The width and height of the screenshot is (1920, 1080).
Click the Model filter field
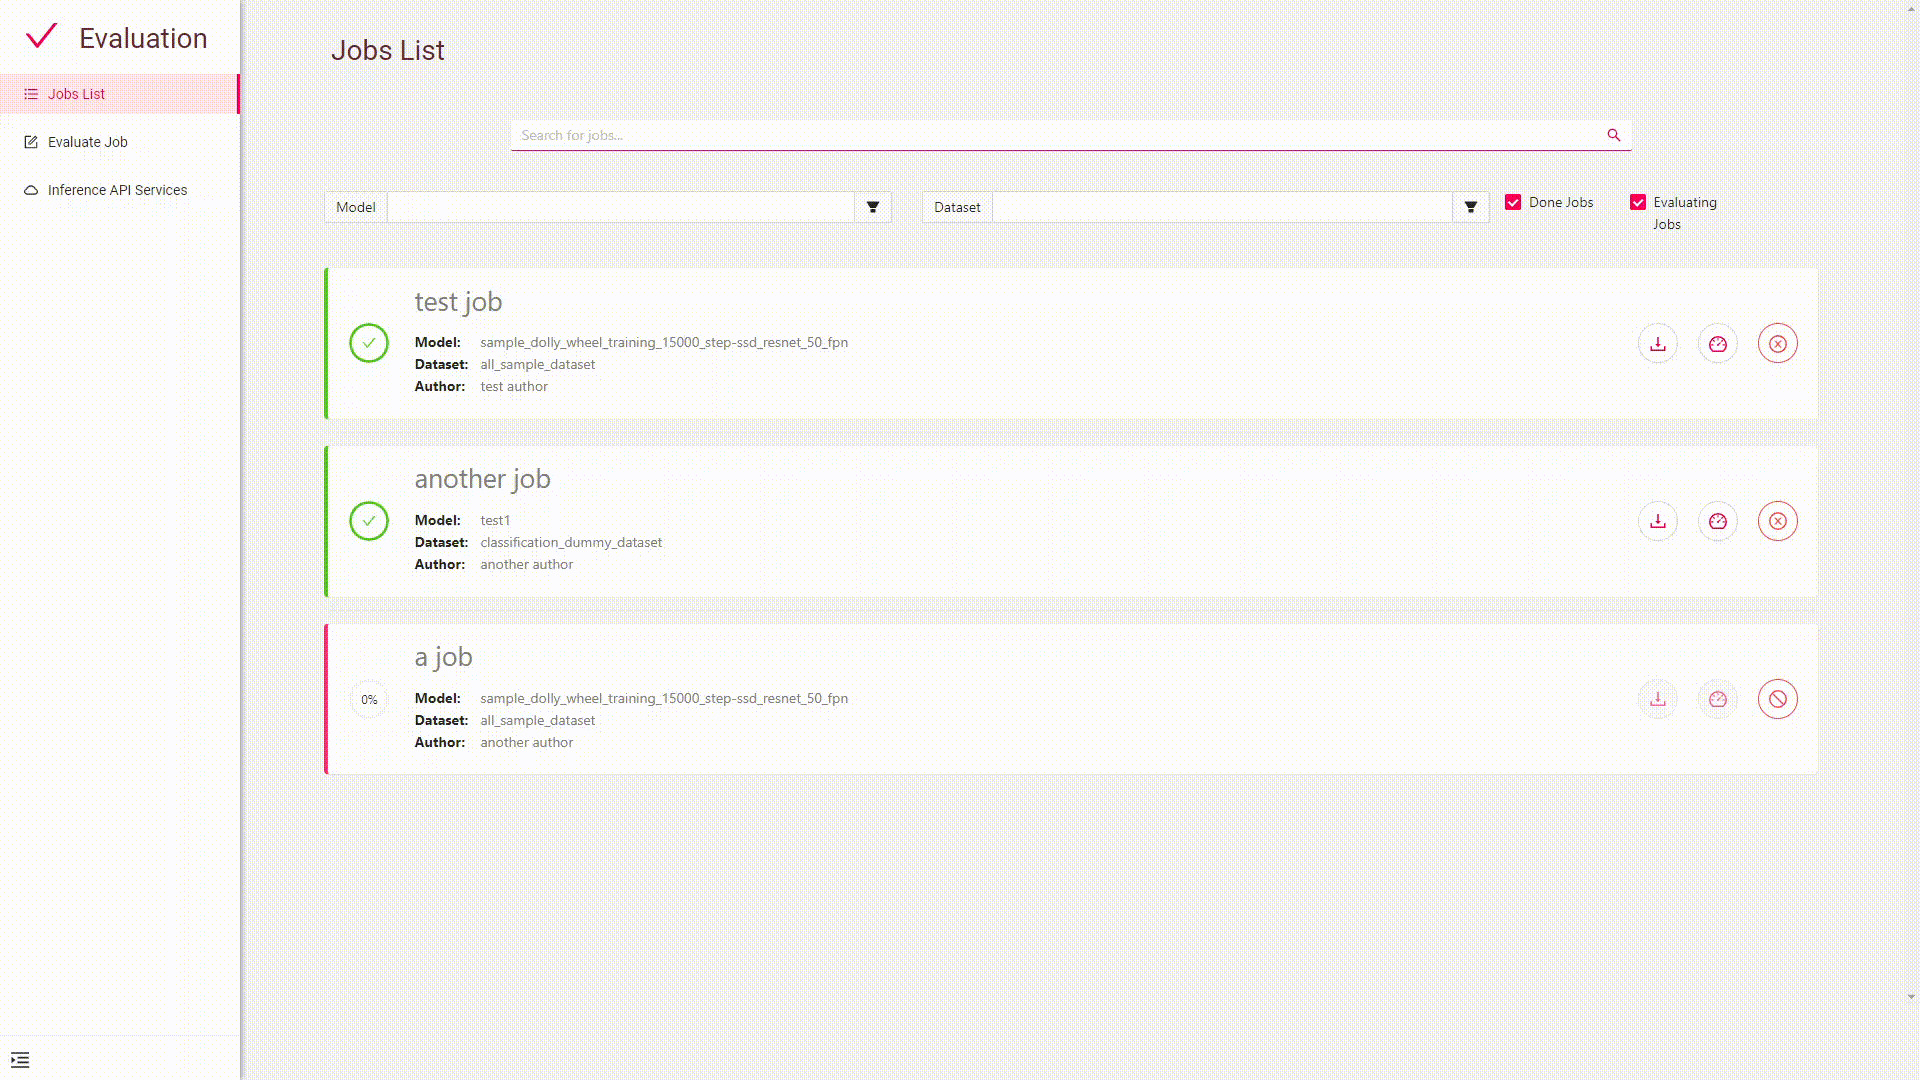click(620, 207)
